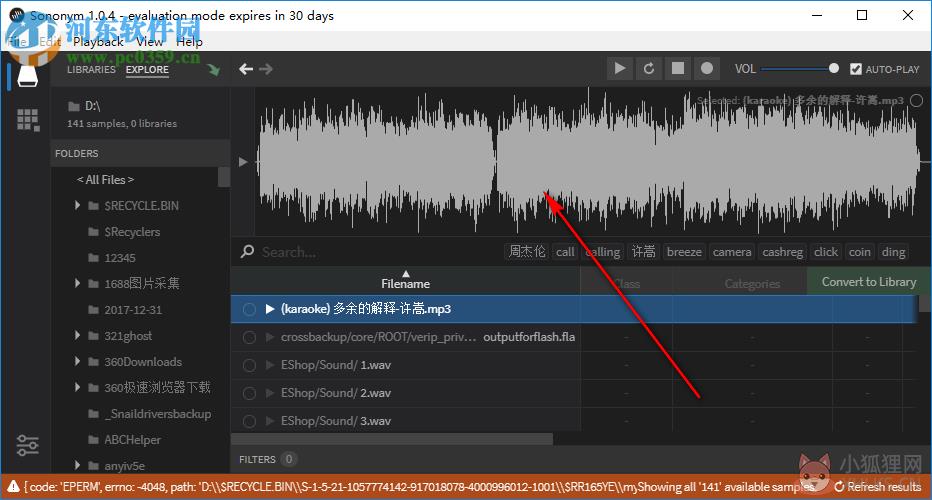The height and width of the screenshot is (500, 932).
Task: Select the 12345 folder
Action: point(119,257)
